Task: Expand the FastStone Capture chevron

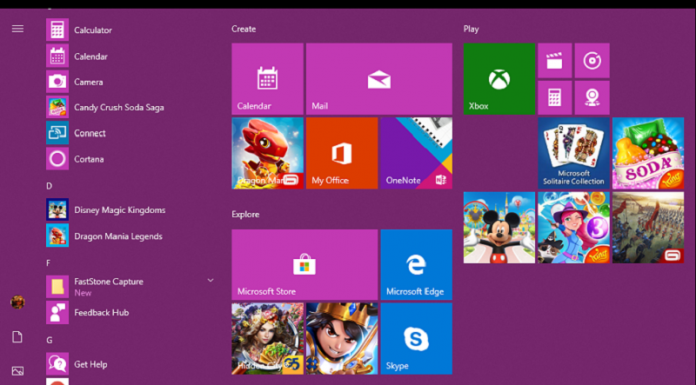Action: 210,280
